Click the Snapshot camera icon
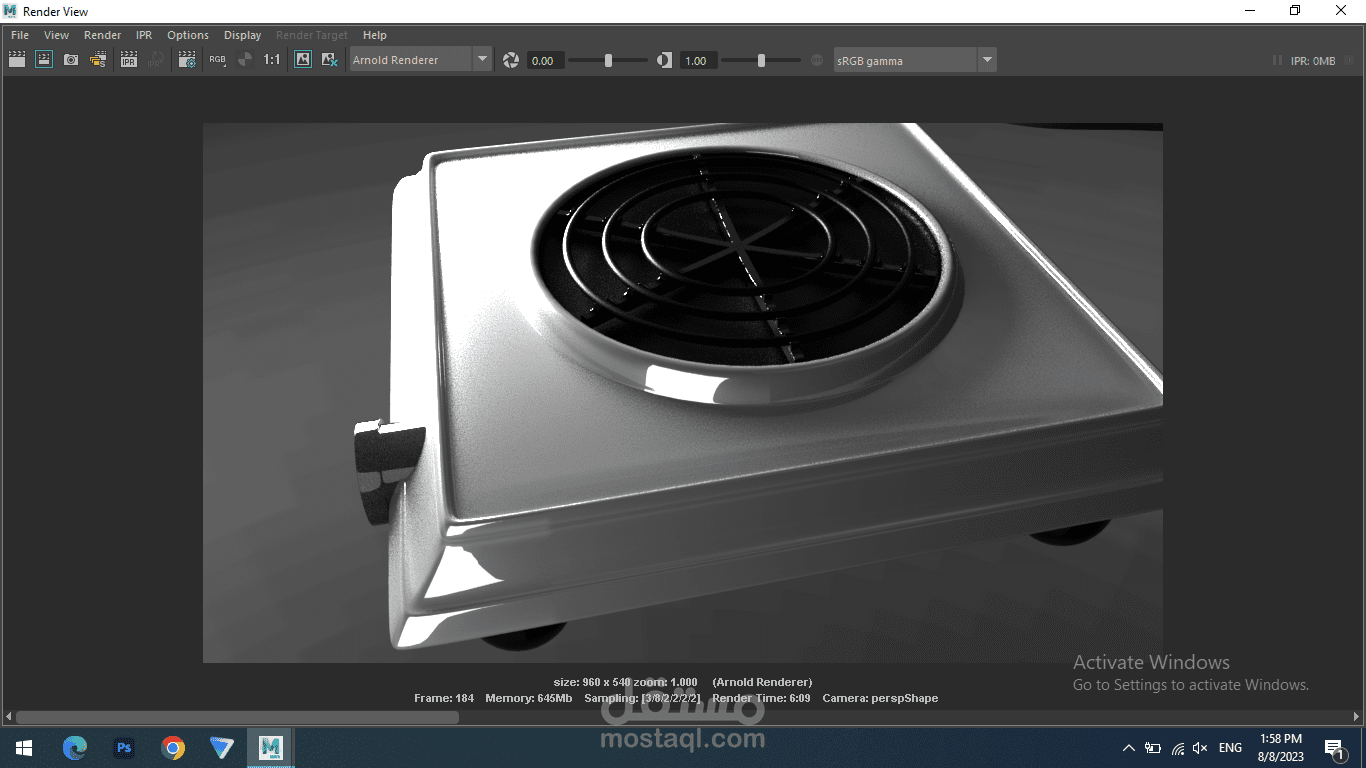Viewport: 1366px width, 768px height. pos(71,60)
